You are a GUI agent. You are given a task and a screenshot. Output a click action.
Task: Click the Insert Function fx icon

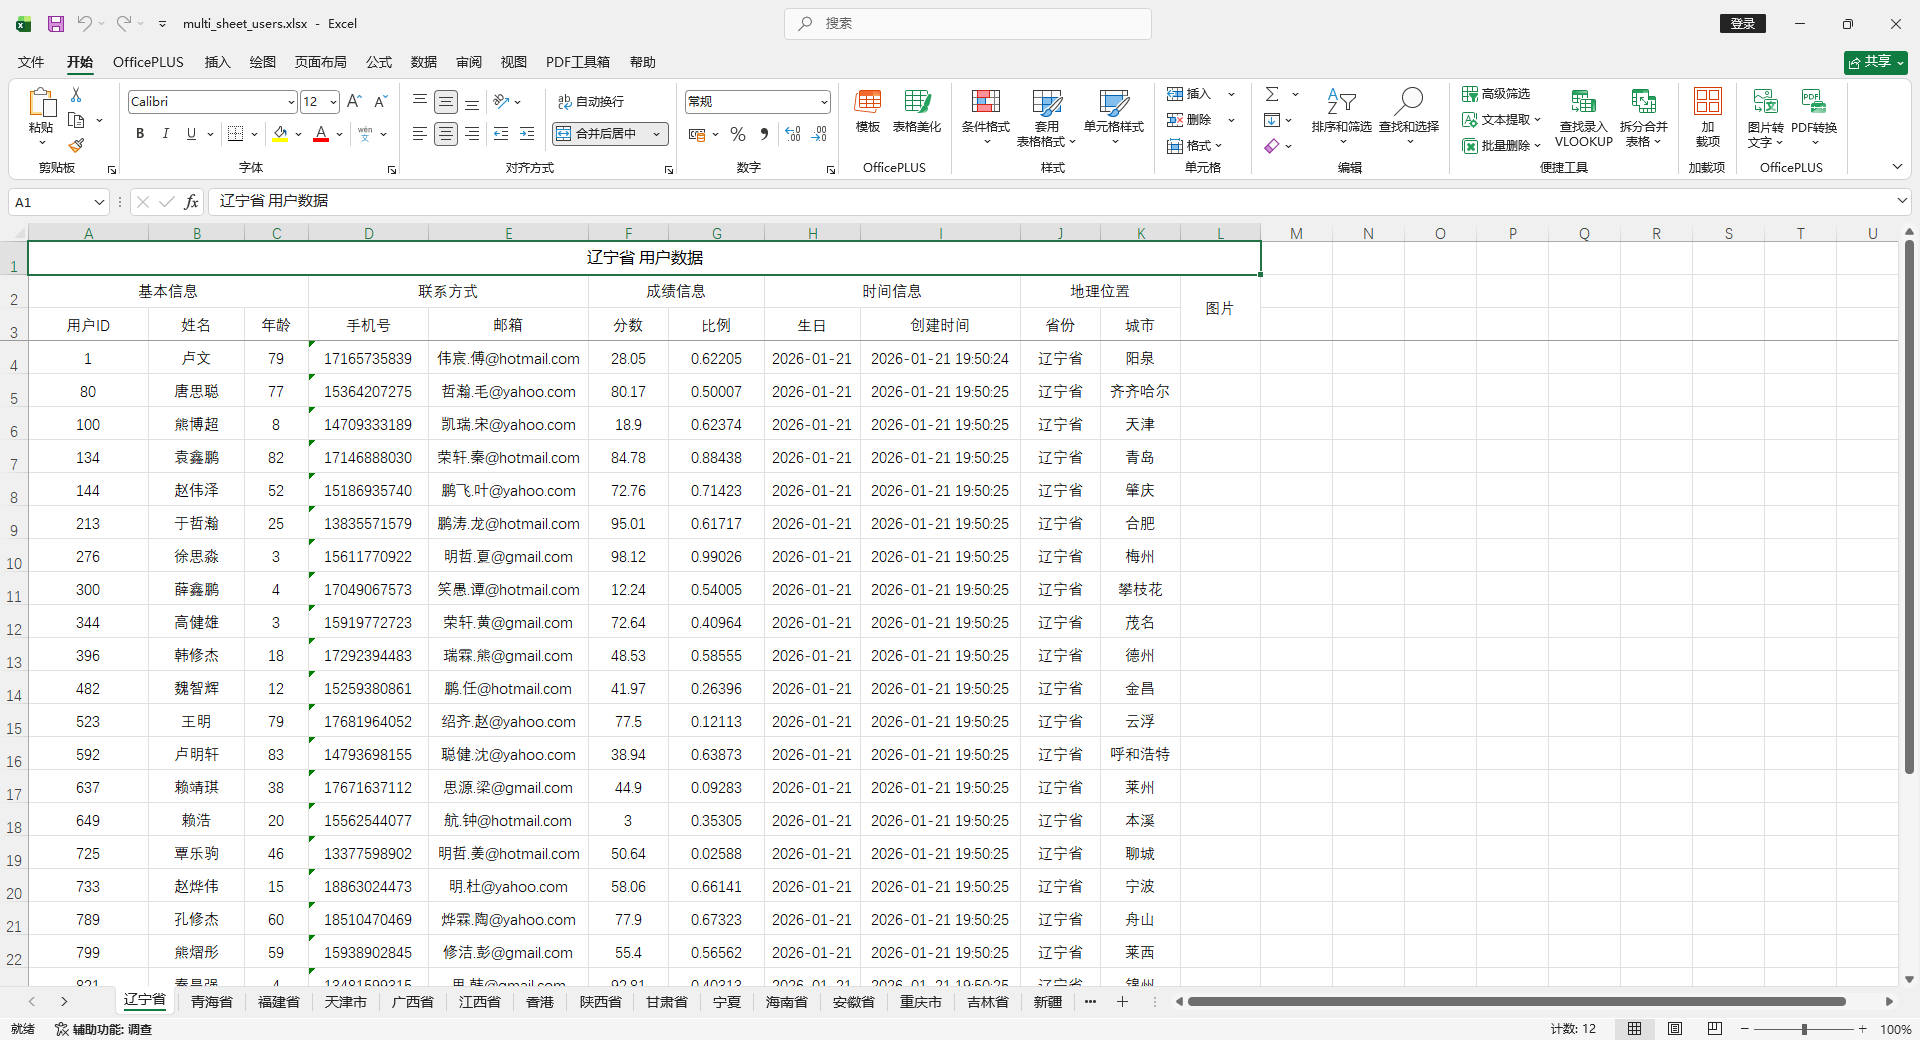pyautogui.click(x=191, y=202)
